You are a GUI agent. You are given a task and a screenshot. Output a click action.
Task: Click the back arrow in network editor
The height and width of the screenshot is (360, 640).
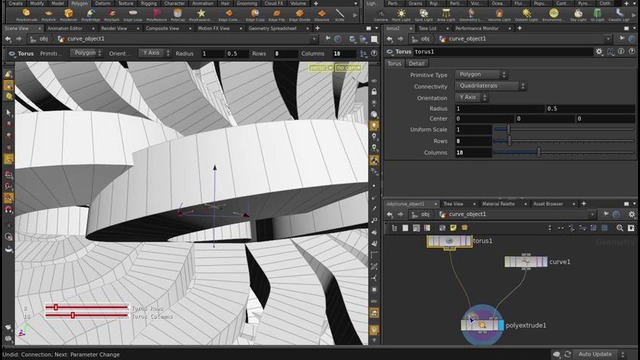click(390, 214)
